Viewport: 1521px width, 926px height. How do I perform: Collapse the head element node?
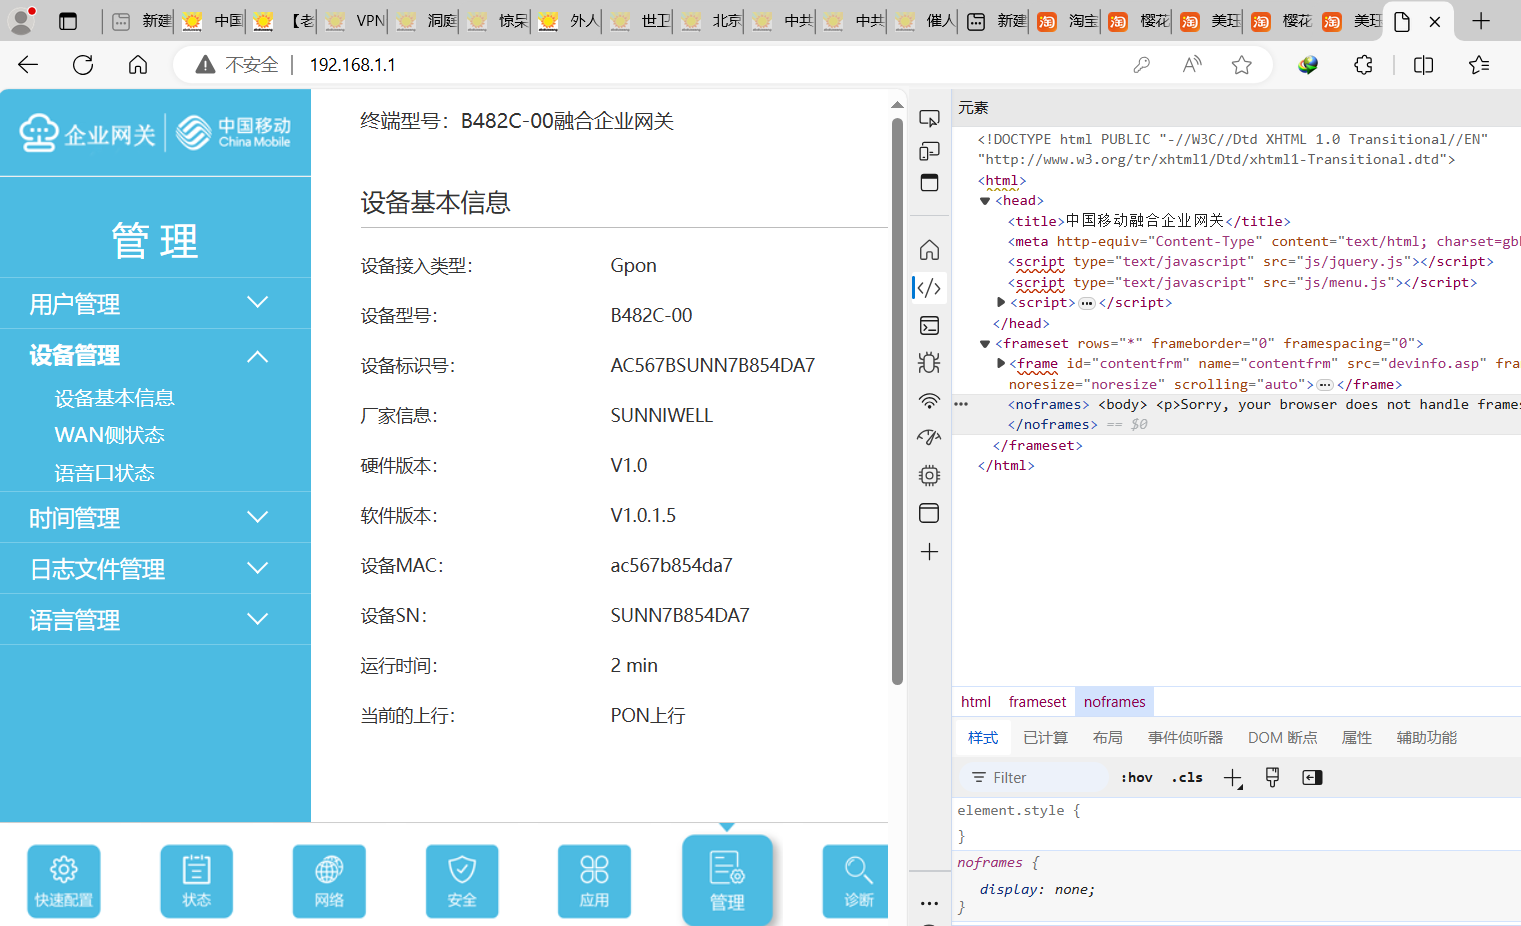coord(985,201)
